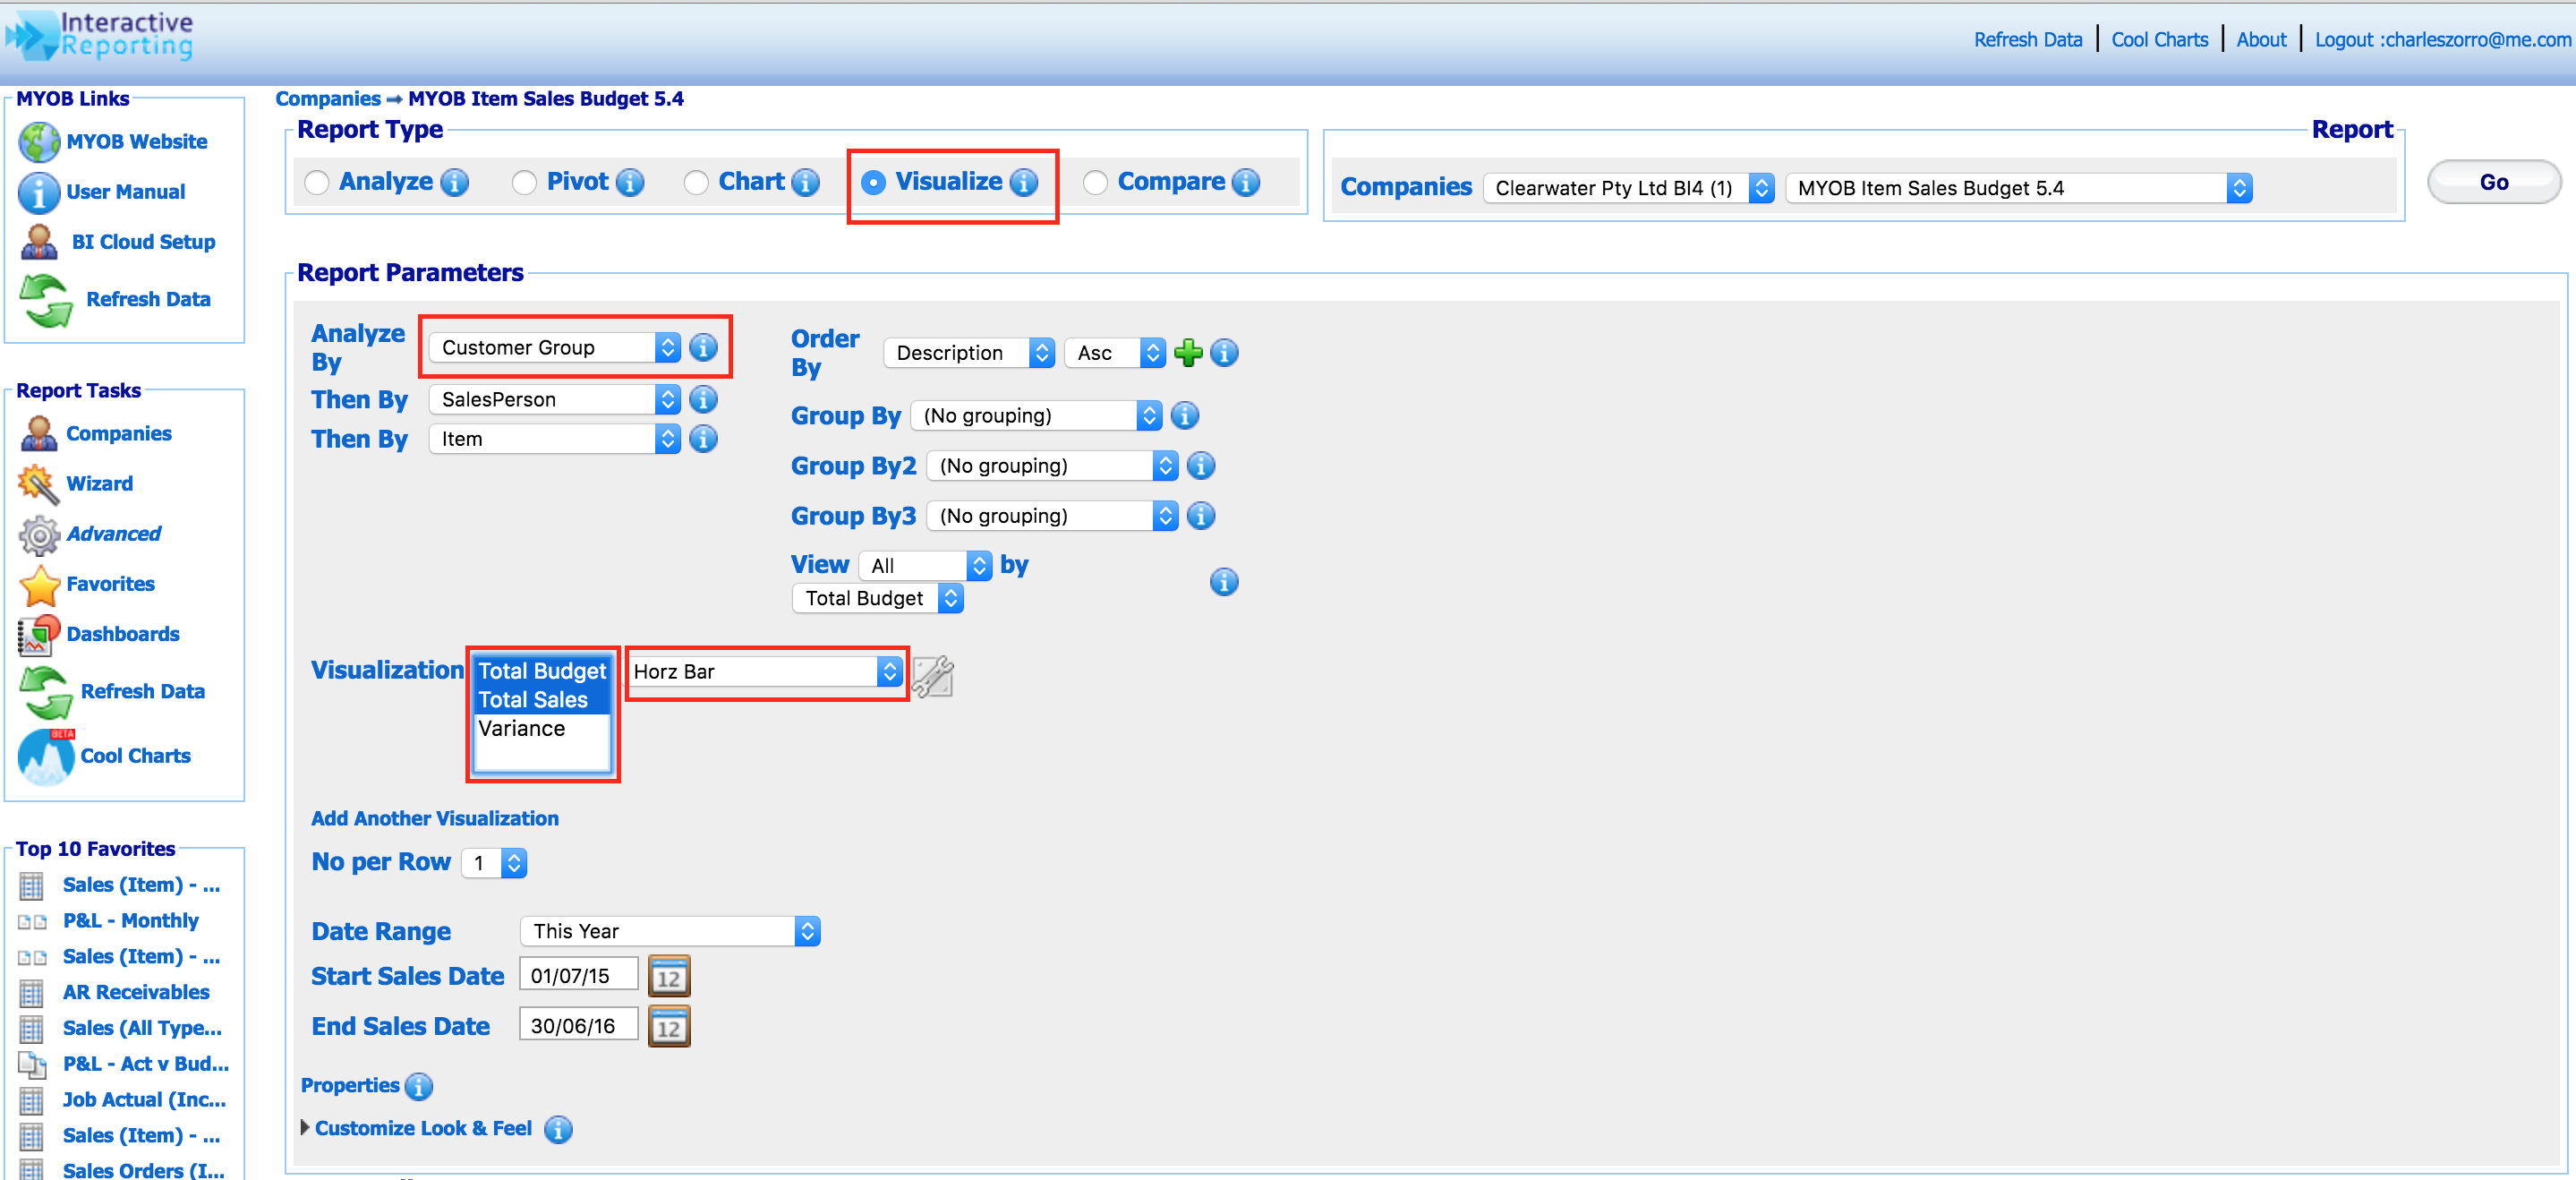
Task: Open AR Receivables favorite
Action: 136,992
